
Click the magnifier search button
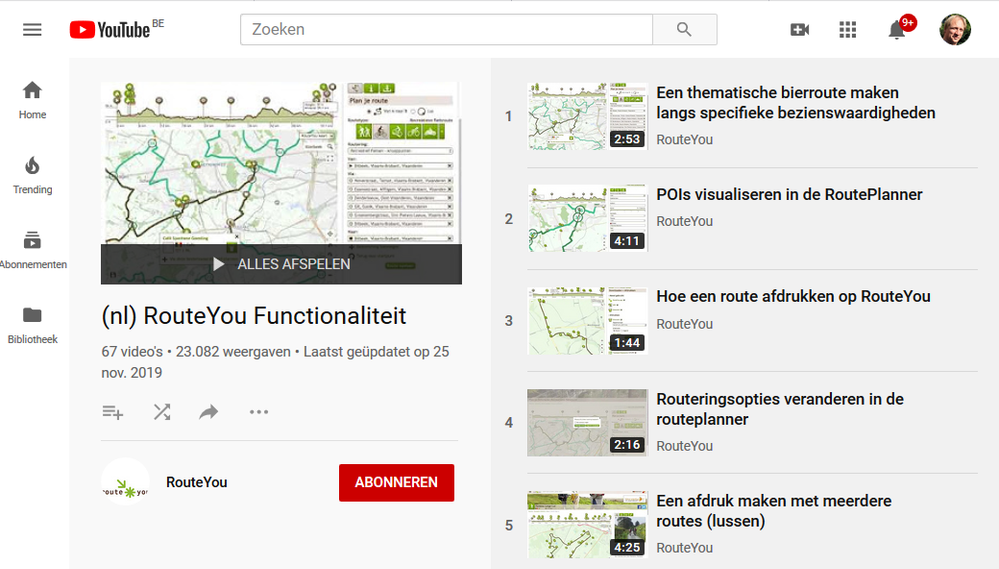(684, 29)
